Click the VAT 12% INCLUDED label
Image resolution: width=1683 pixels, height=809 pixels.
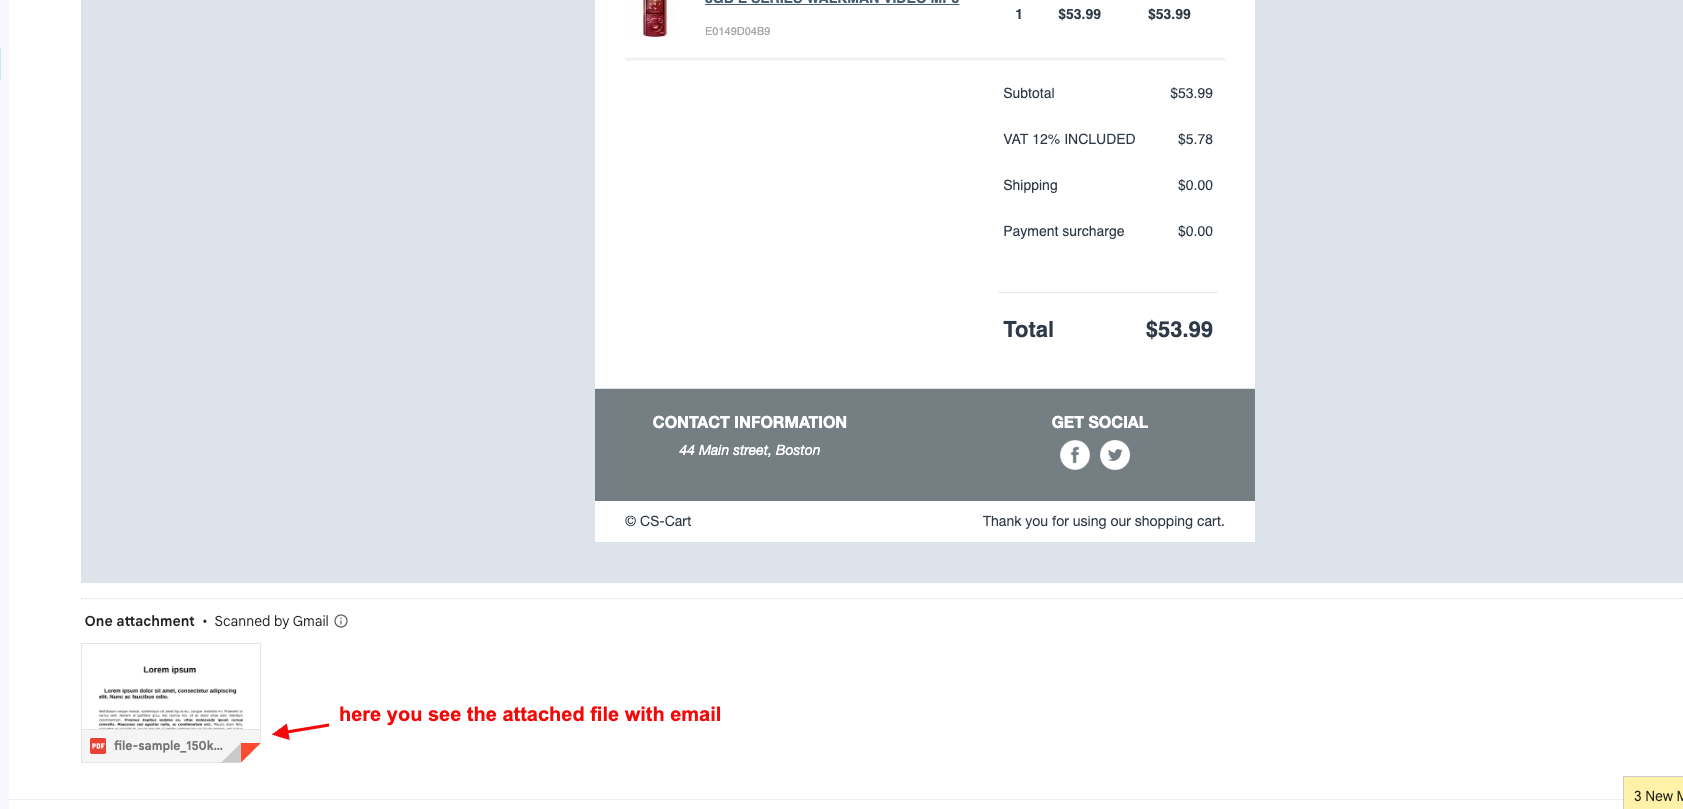pos(1069,139)
